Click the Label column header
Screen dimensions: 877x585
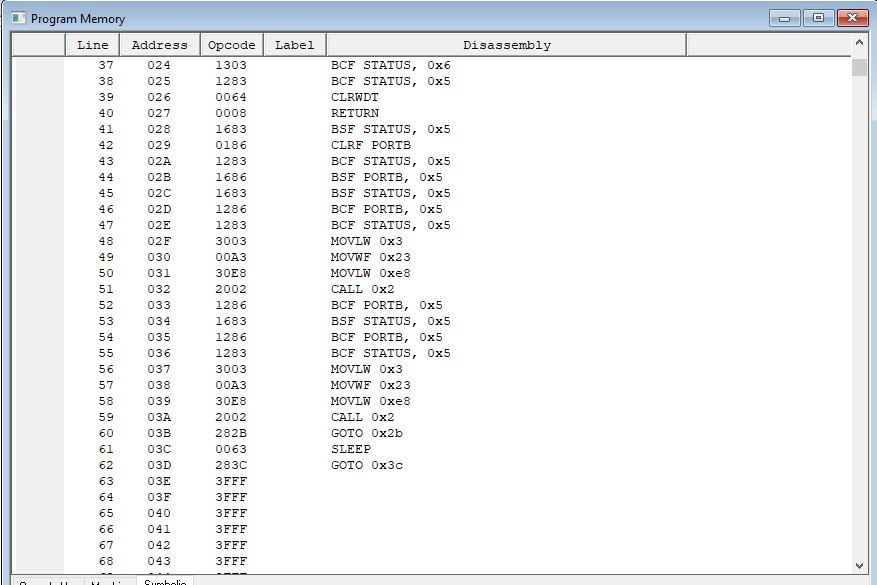(294, 45)
